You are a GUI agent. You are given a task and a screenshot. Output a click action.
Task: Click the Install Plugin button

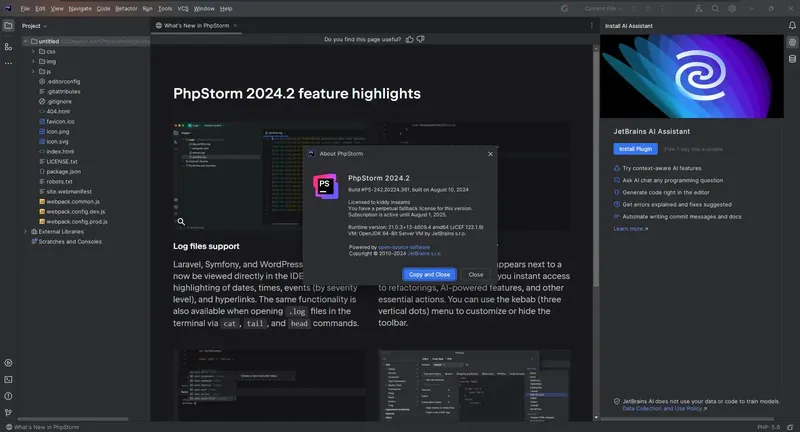(x=635, y=149)
